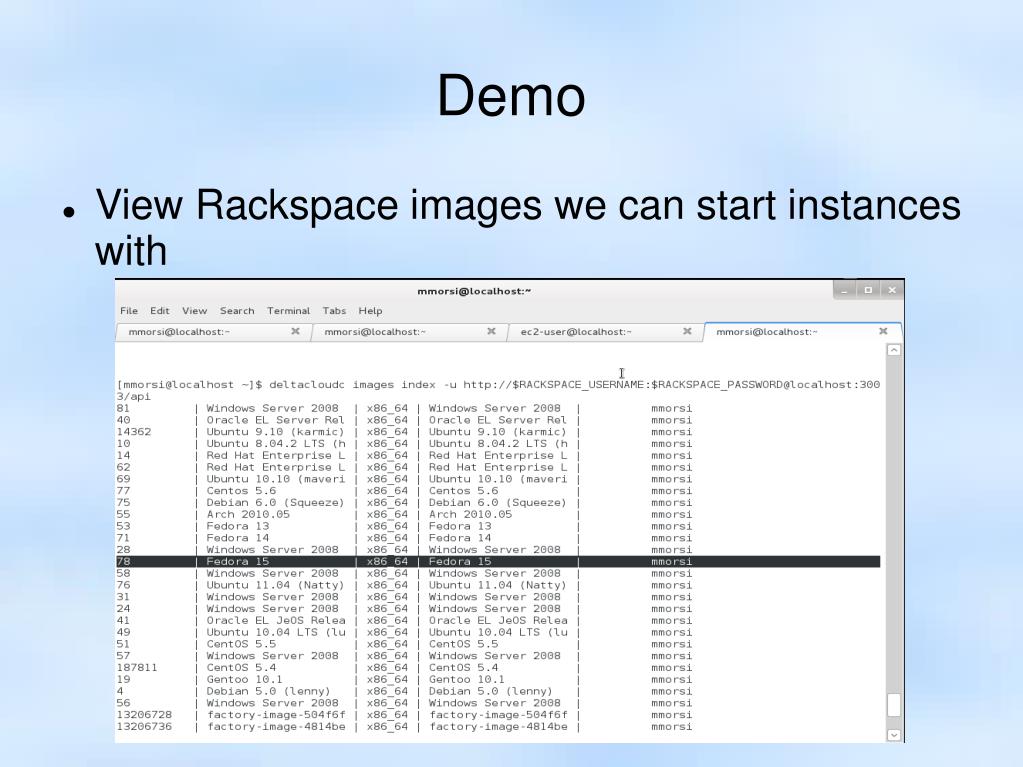This screenshot has width=1023, height=767.
Task: Click image ID 58 in the list
Action: (x=123, y=573)
